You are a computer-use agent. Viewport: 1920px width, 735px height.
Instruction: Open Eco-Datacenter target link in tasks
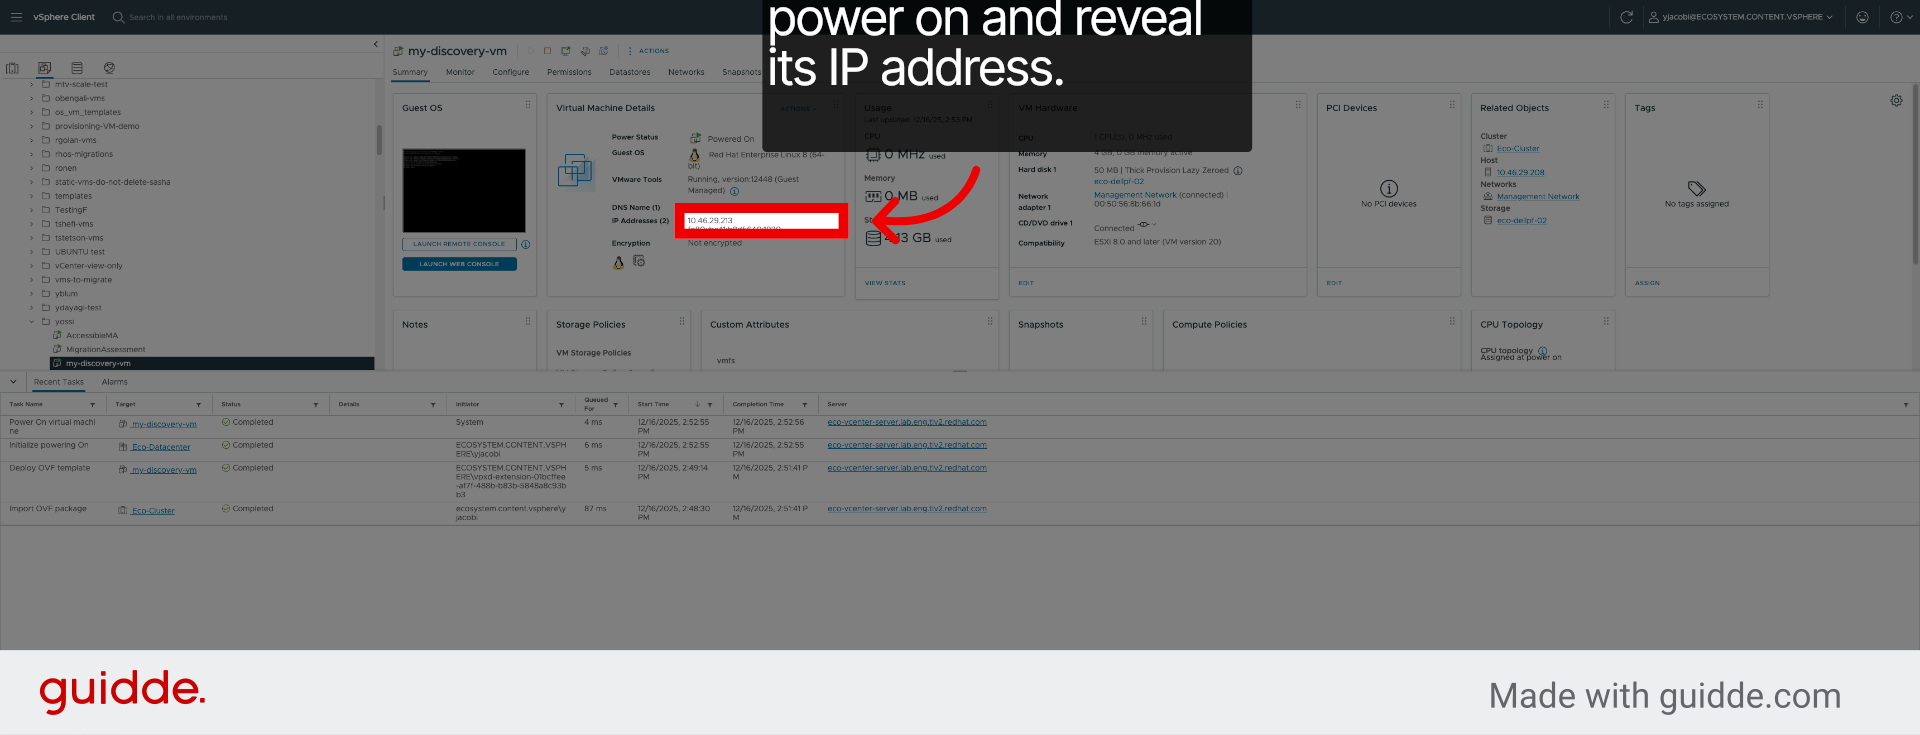click(161, 447)
